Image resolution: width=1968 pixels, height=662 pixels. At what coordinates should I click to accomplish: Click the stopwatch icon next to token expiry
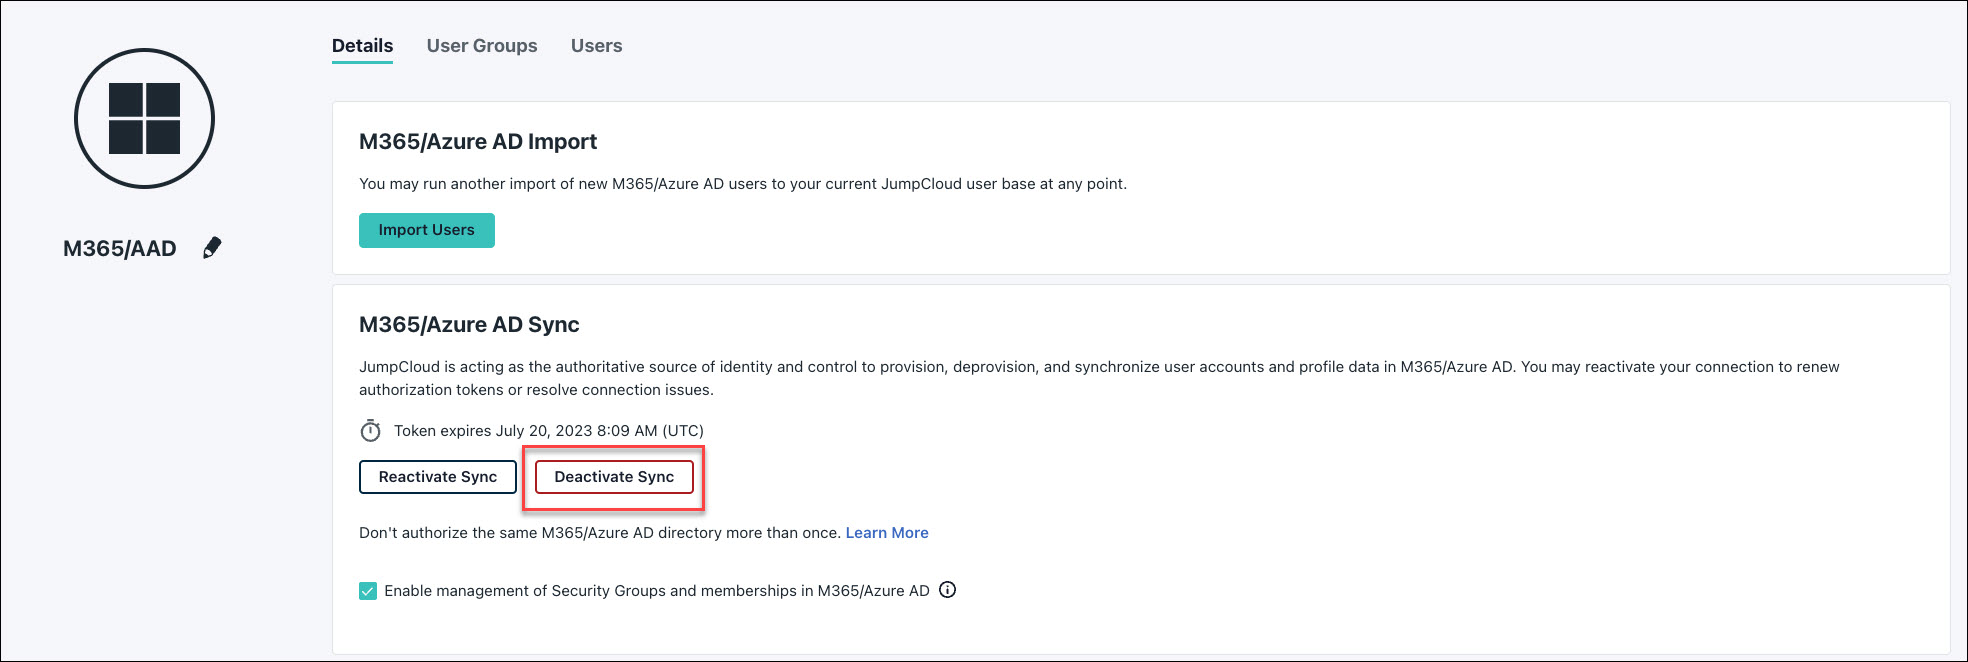coord(370,431)
